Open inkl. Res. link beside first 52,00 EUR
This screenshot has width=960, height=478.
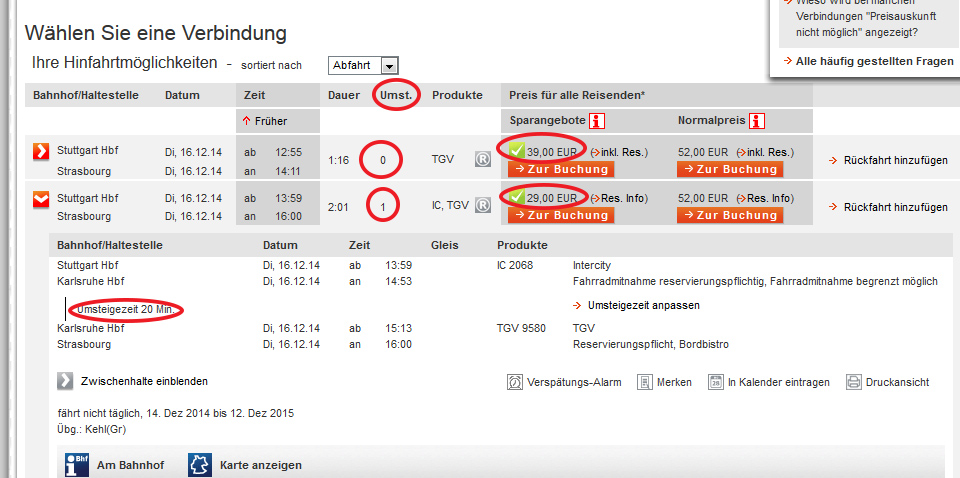click(765, 152)
